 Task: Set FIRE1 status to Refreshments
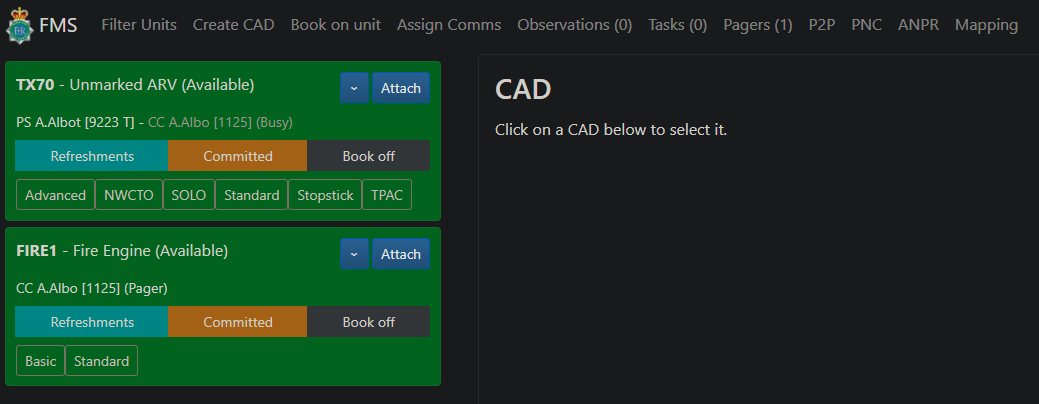pos(92,322)
